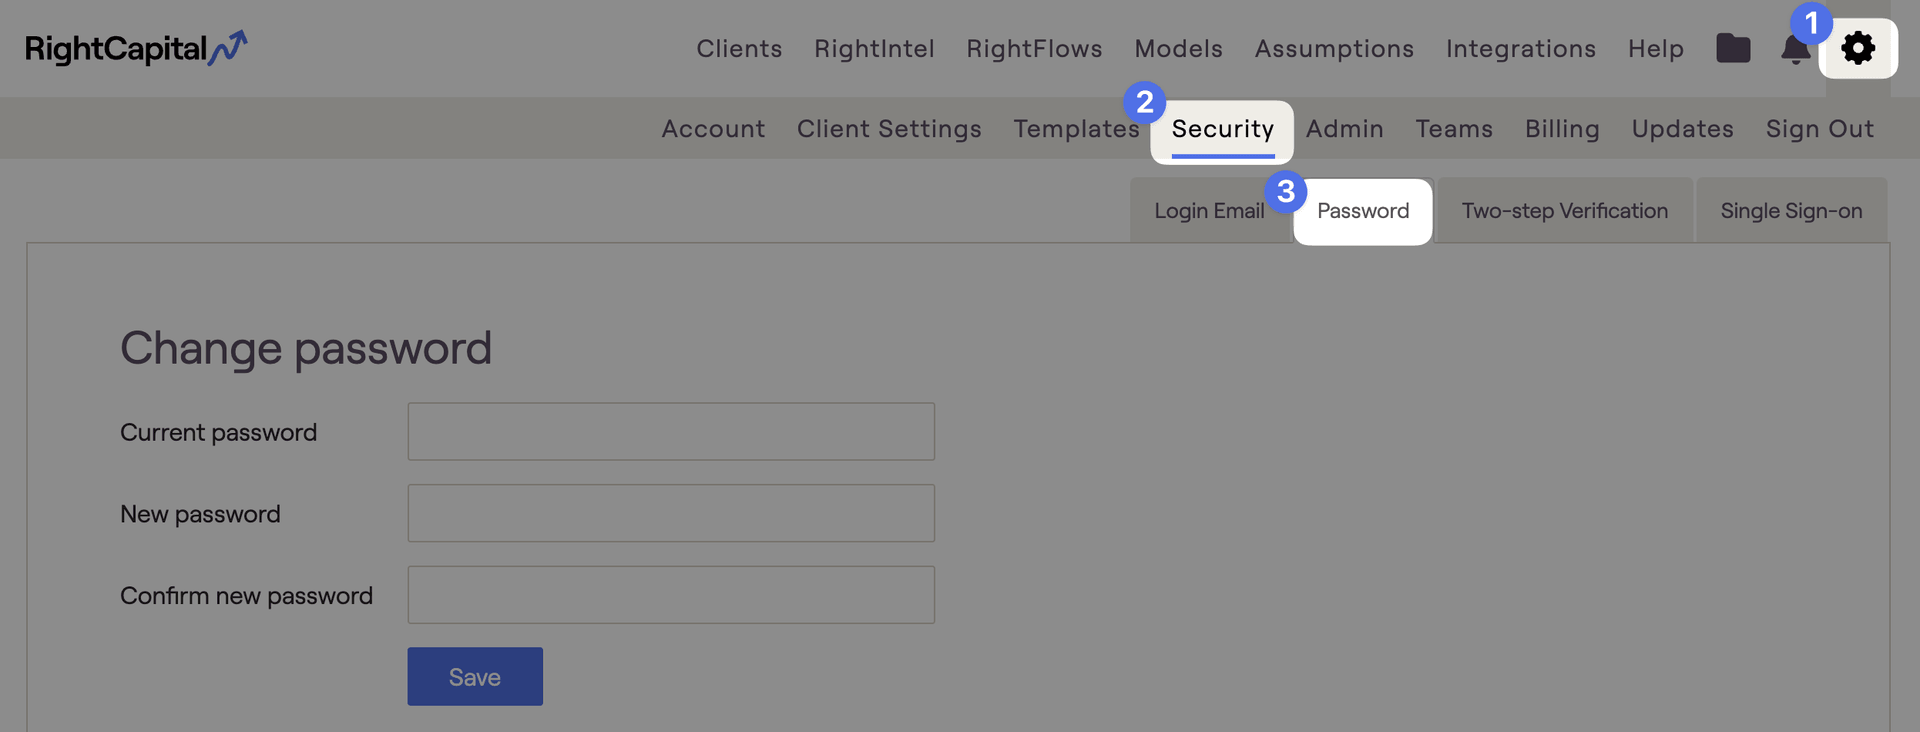Sign Out of the account
The height and width of the screenshot is (732, 1920).
pos(1819,129)
